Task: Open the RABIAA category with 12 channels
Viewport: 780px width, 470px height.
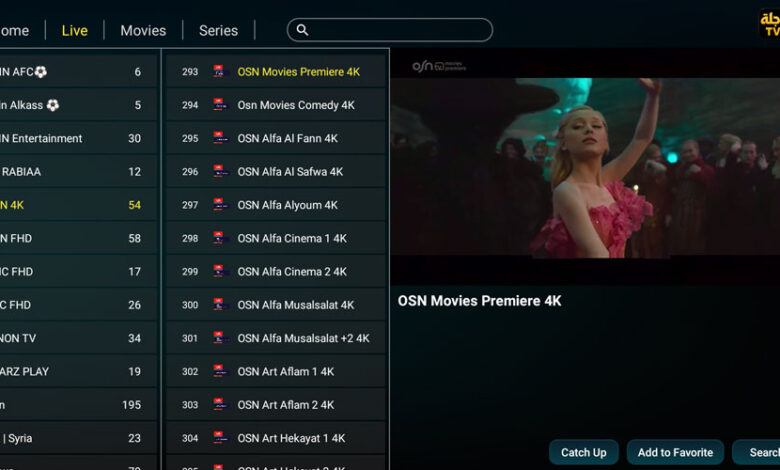Action: (75, 172)
